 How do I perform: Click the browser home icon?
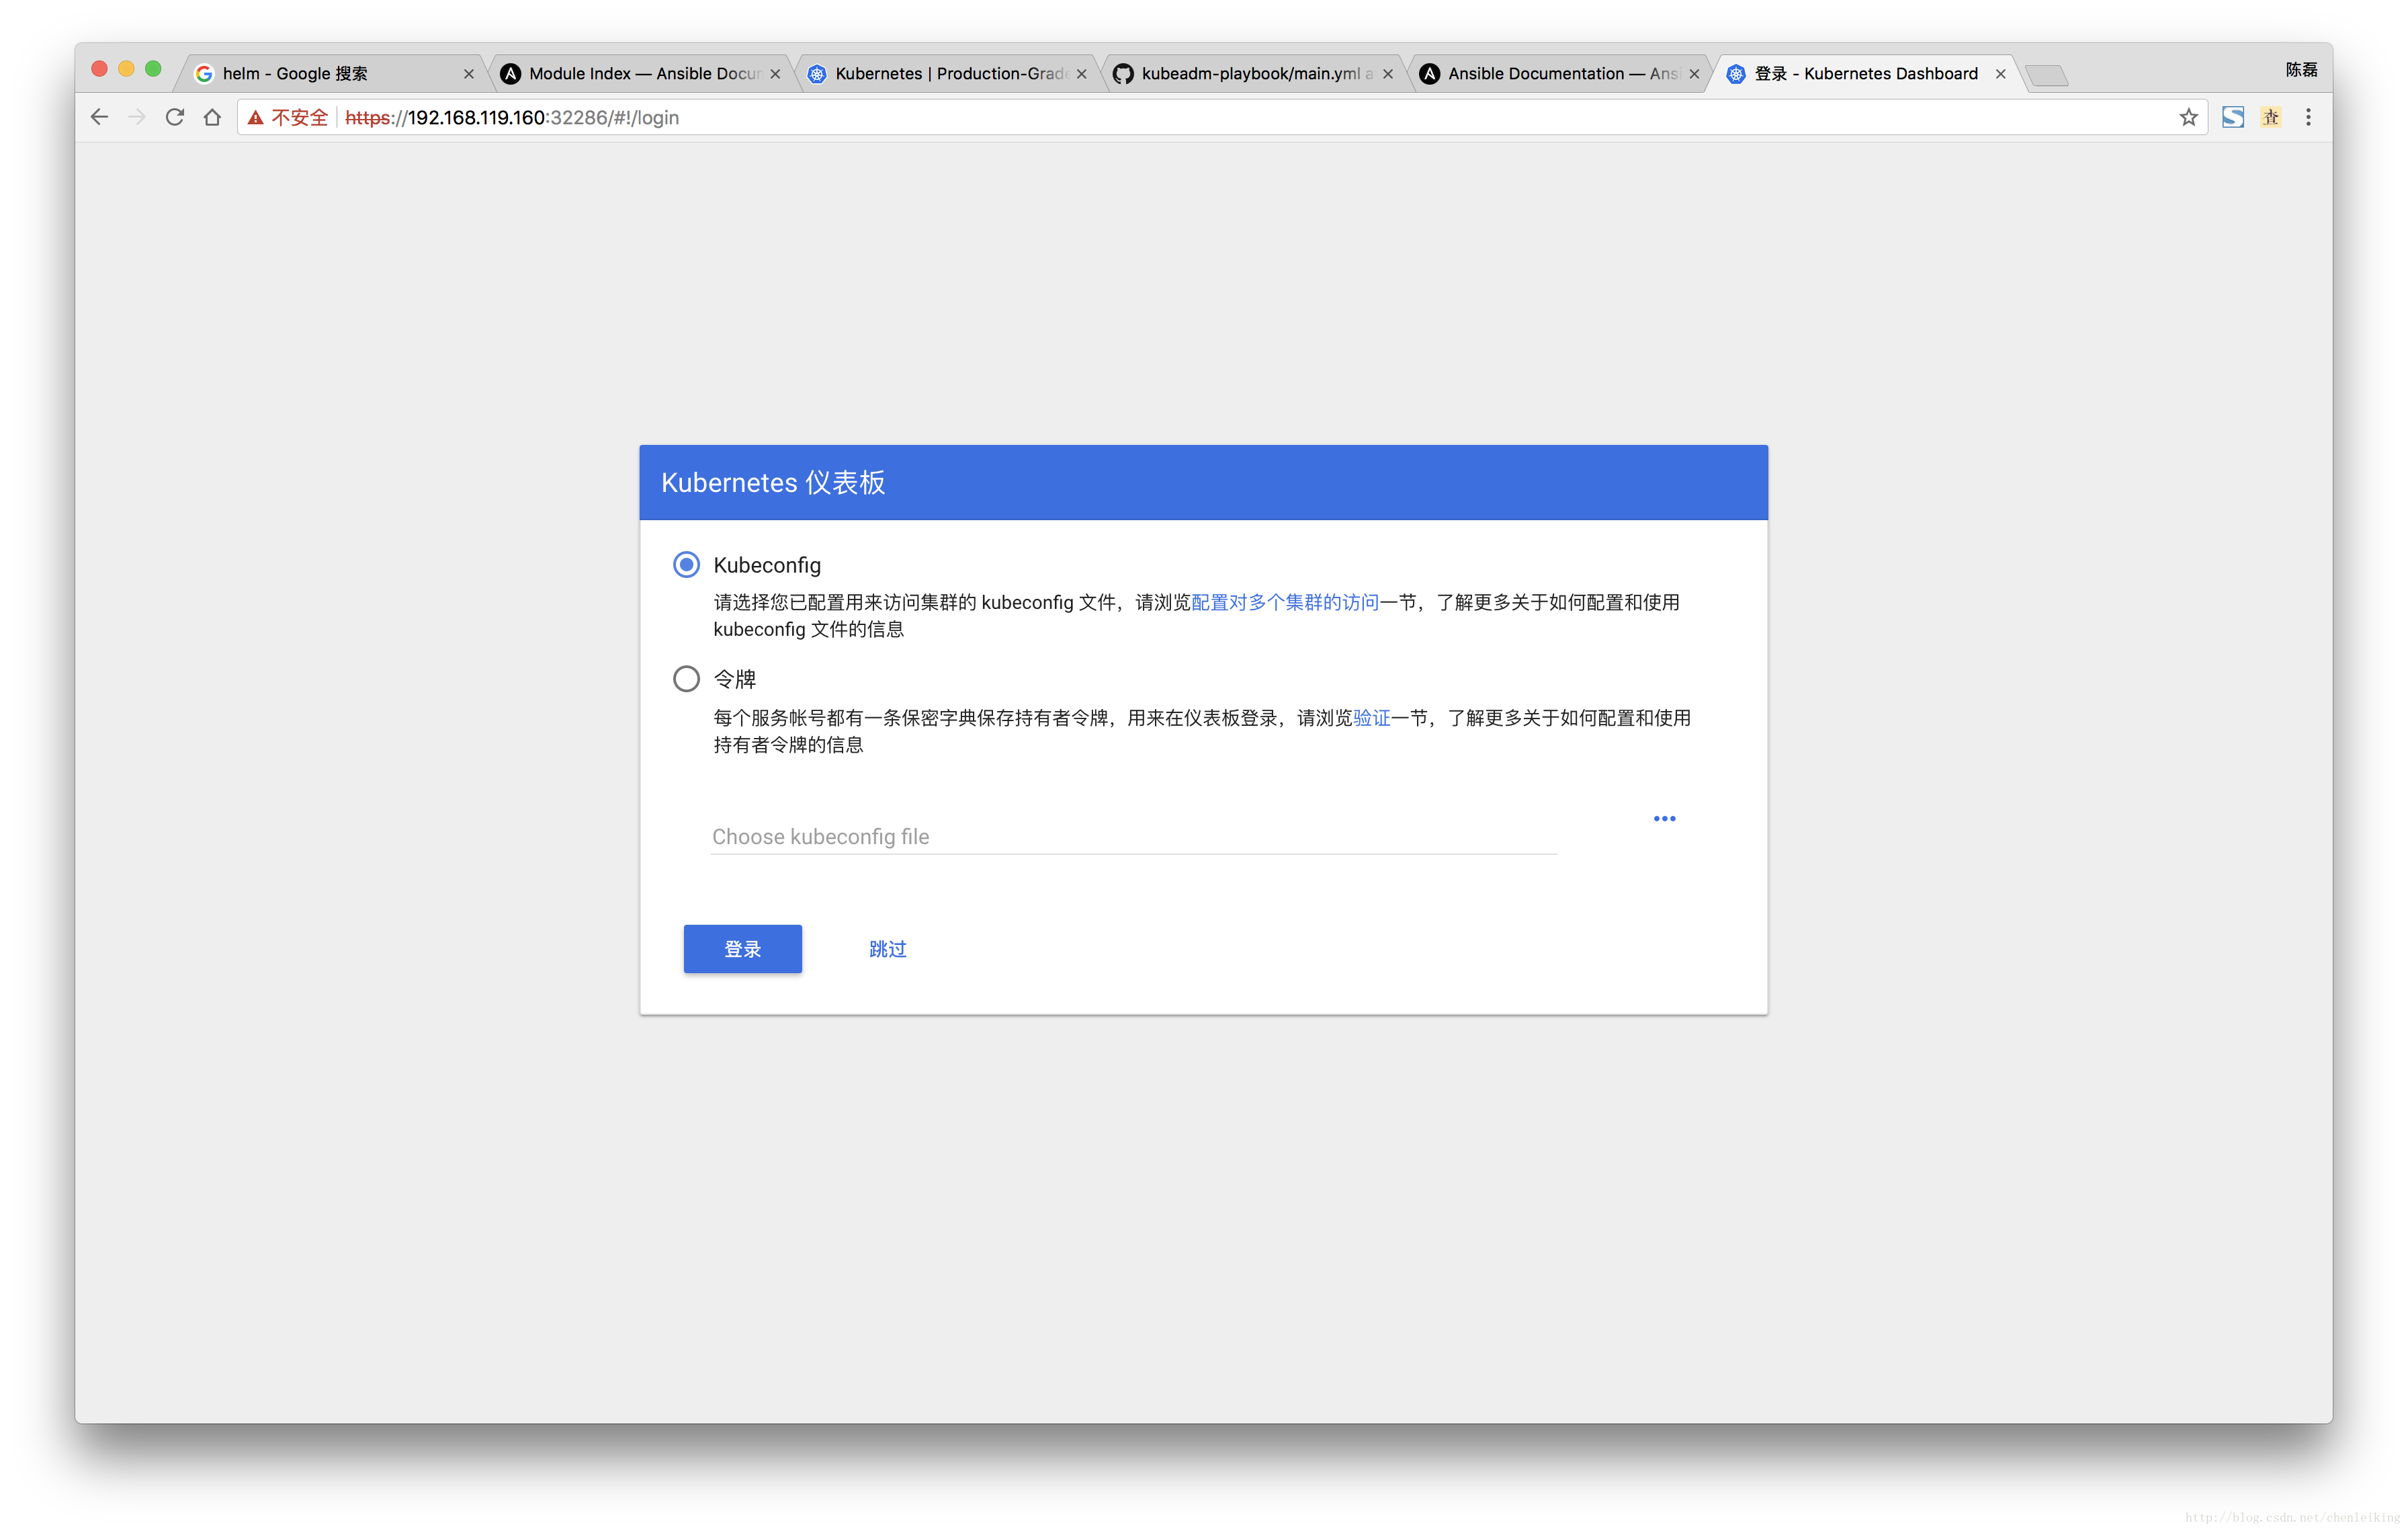(212, 117)
